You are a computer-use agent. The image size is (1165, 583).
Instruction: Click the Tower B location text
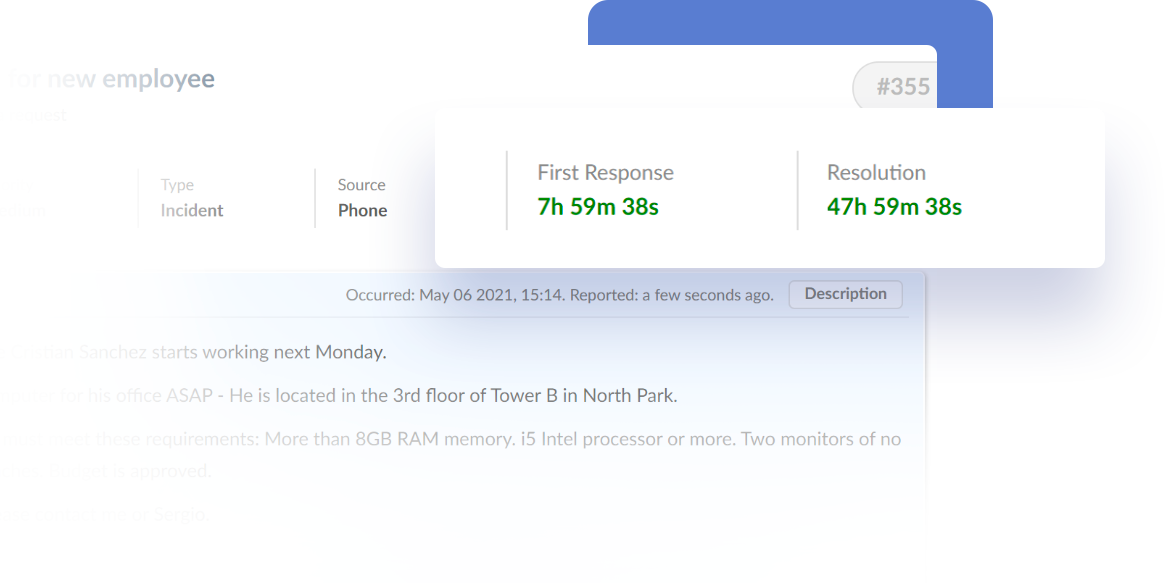coord(528,395)
